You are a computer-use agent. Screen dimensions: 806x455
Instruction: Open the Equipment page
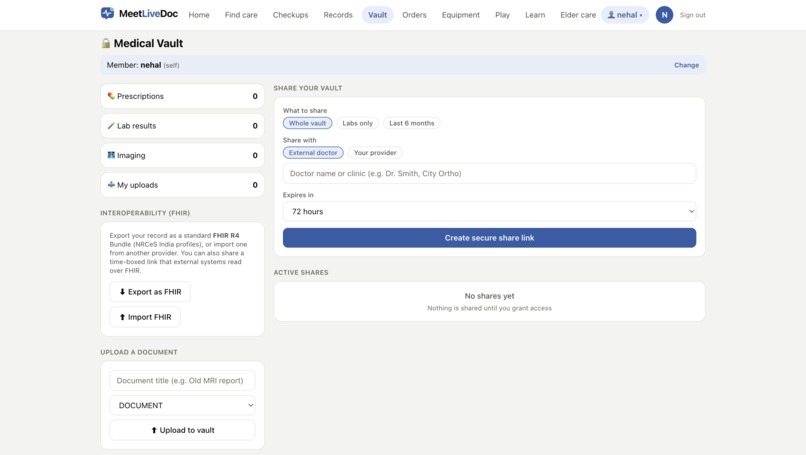point(461,15)
